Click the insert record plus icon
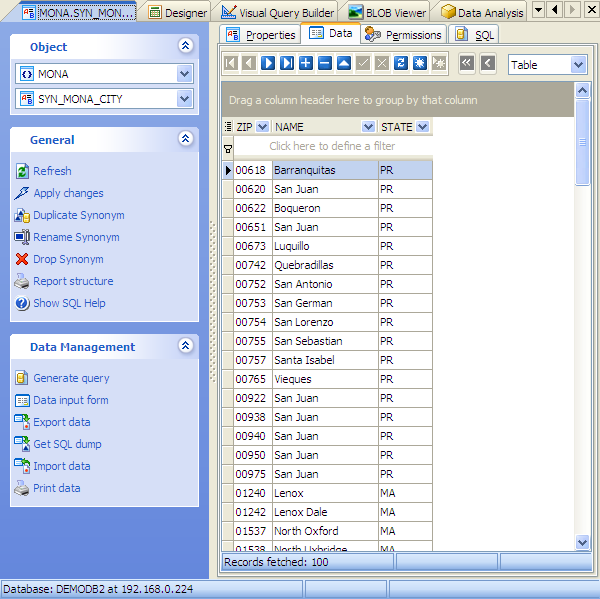 point(306,64)
